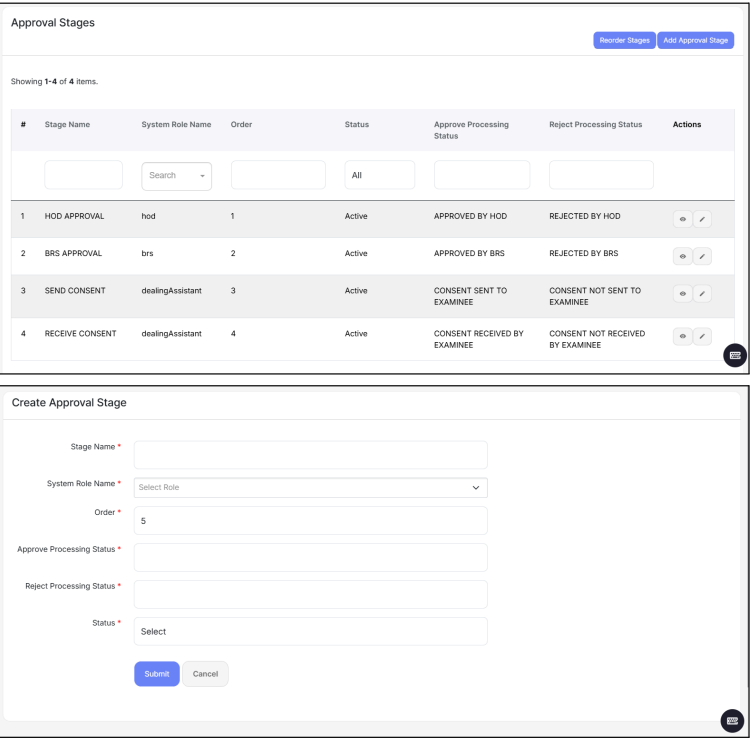The height and width of the screenshot is (742, 752).
Task: Select the RECEIVE CONSENT stage name cell
Action: point(81,334)
